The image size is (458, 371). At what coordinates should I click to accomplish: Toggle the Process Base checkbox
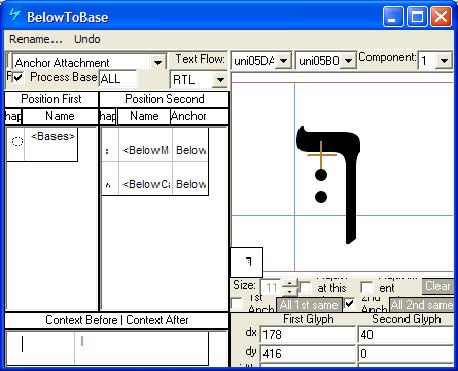coord(18,77)
